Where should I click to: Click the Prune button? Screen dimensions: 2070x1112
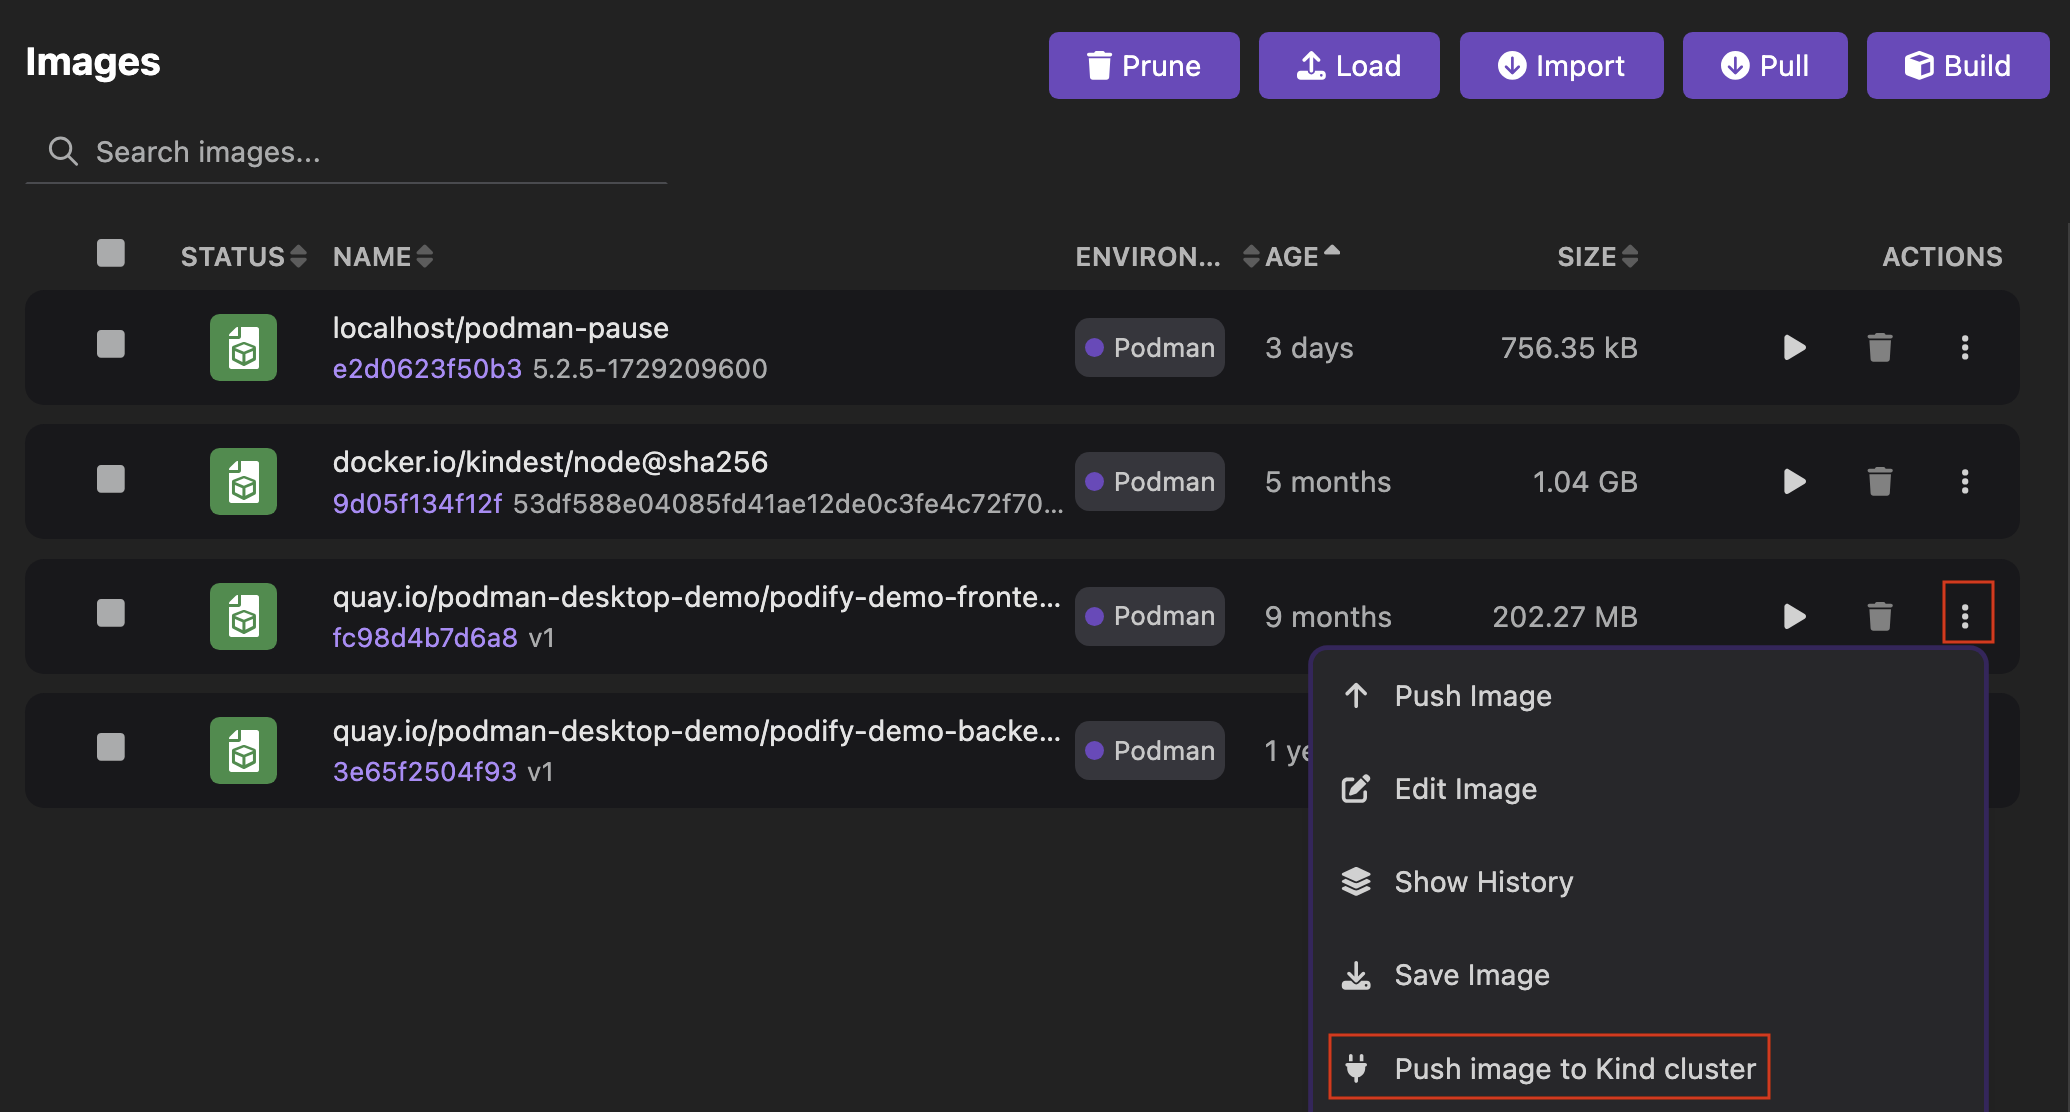(1143, 66)
